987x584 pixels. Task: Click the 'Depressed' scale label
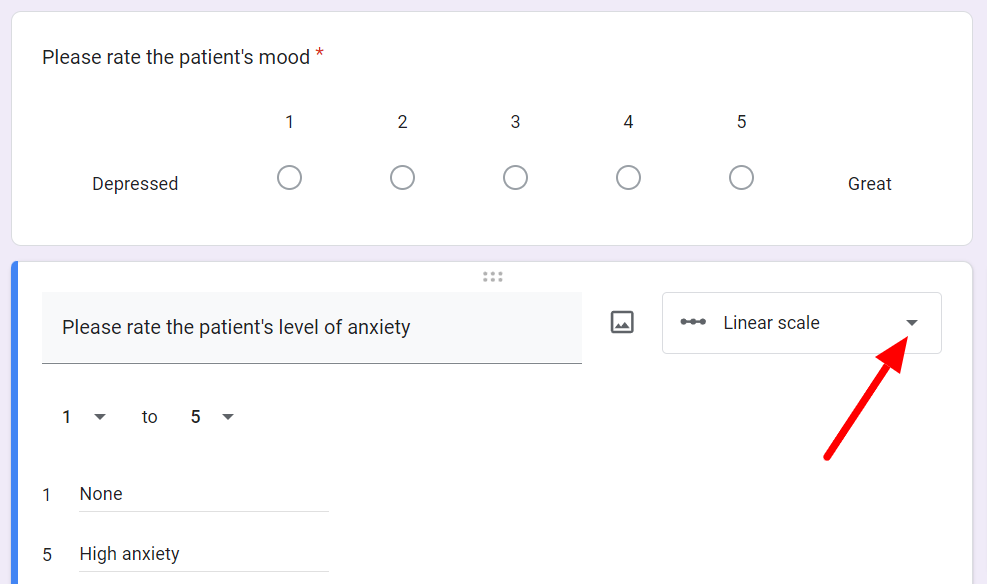[x=135, y=184]
